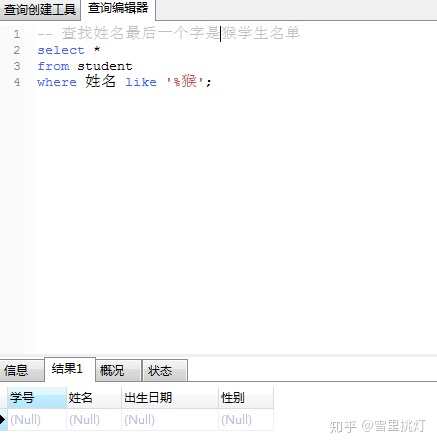Select the (Null) cell under 学号
Image resolution: width=437 pixels, height=446 pixels.
click(37, 420)
